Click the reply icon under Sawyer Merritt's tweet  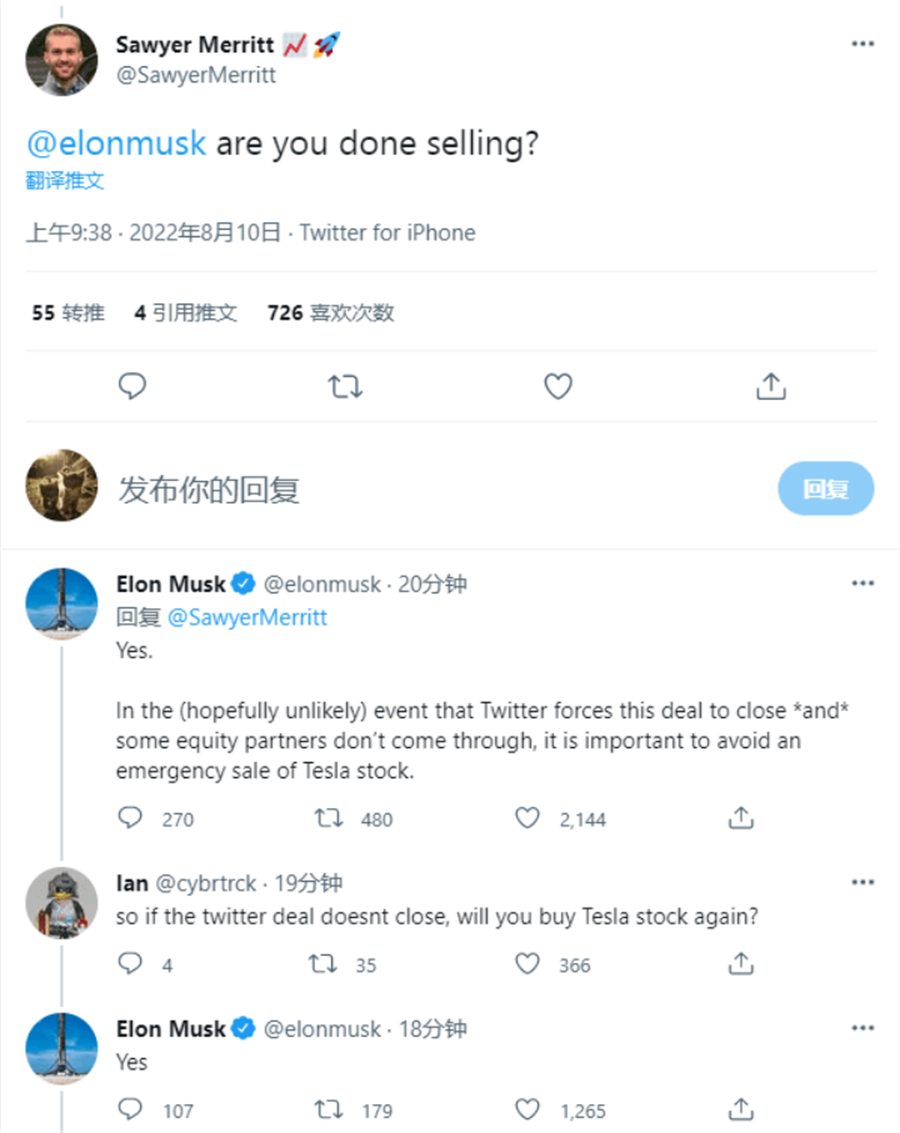click(x=132, y=387)
